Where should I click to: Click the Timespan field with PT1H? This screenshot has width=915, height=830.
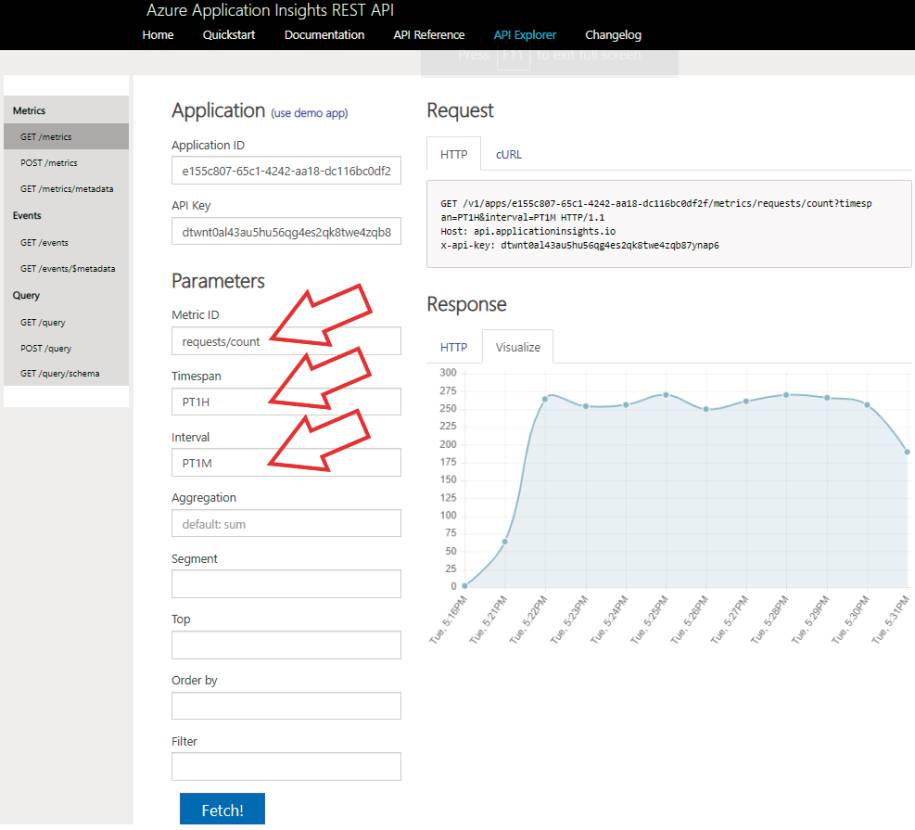[x=286, y=402]
